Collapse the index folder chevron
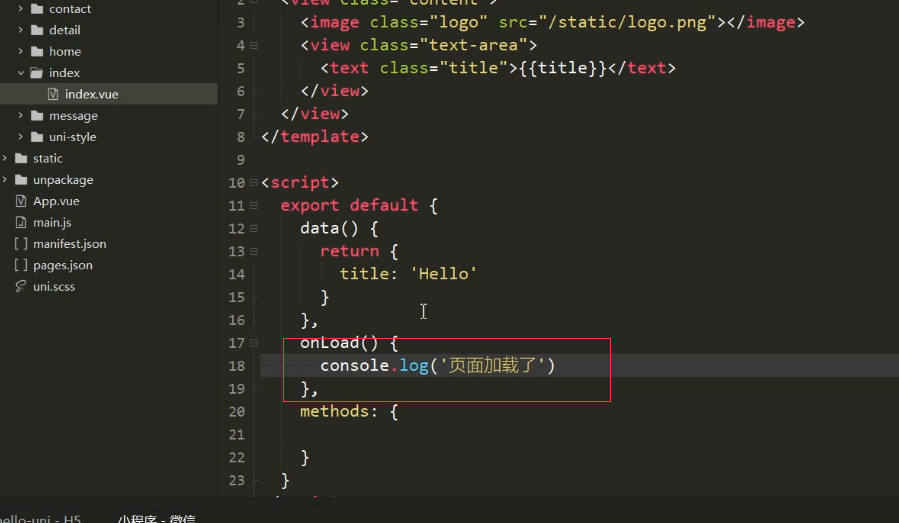Viewport: 899px width, 523px height. coord(21,73)
